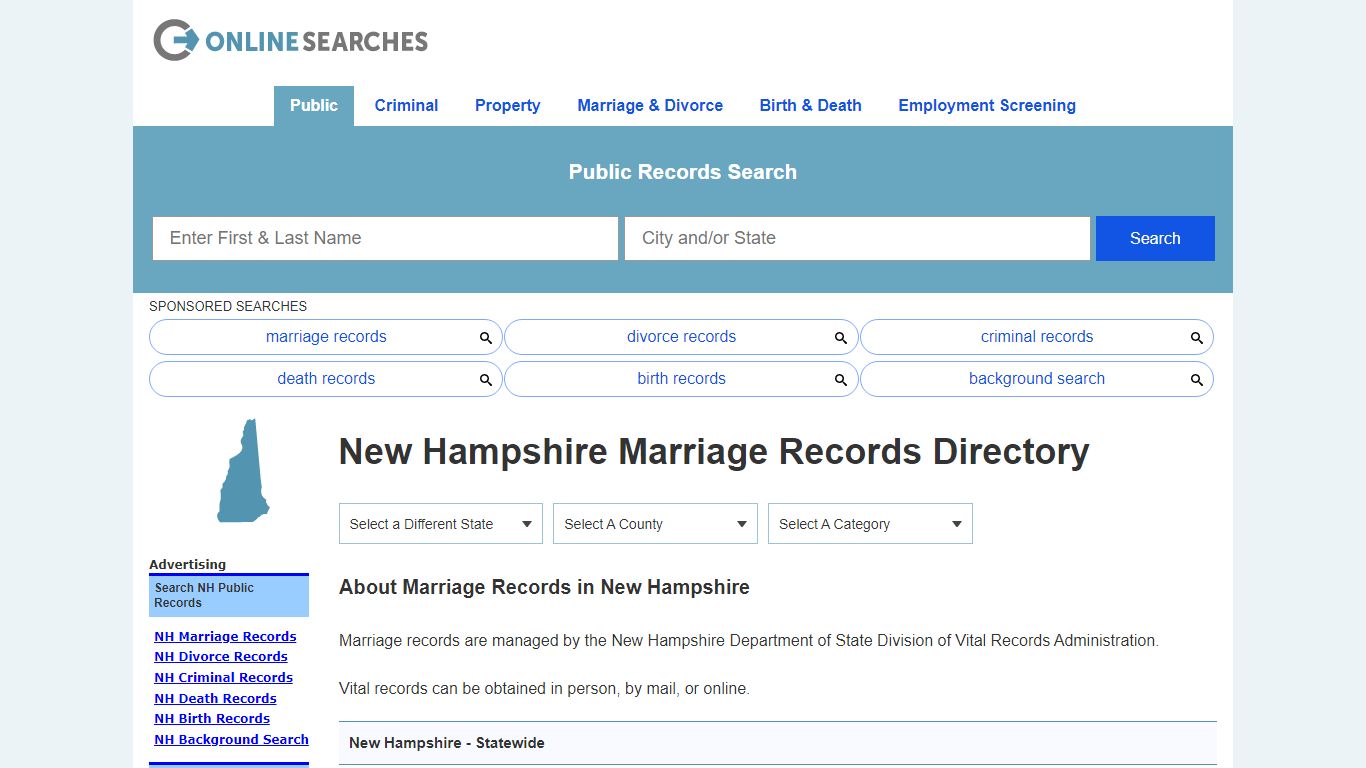Open sponsored search criminal records
Screen dimensions: 1366x768
(x=1037, y=337)
